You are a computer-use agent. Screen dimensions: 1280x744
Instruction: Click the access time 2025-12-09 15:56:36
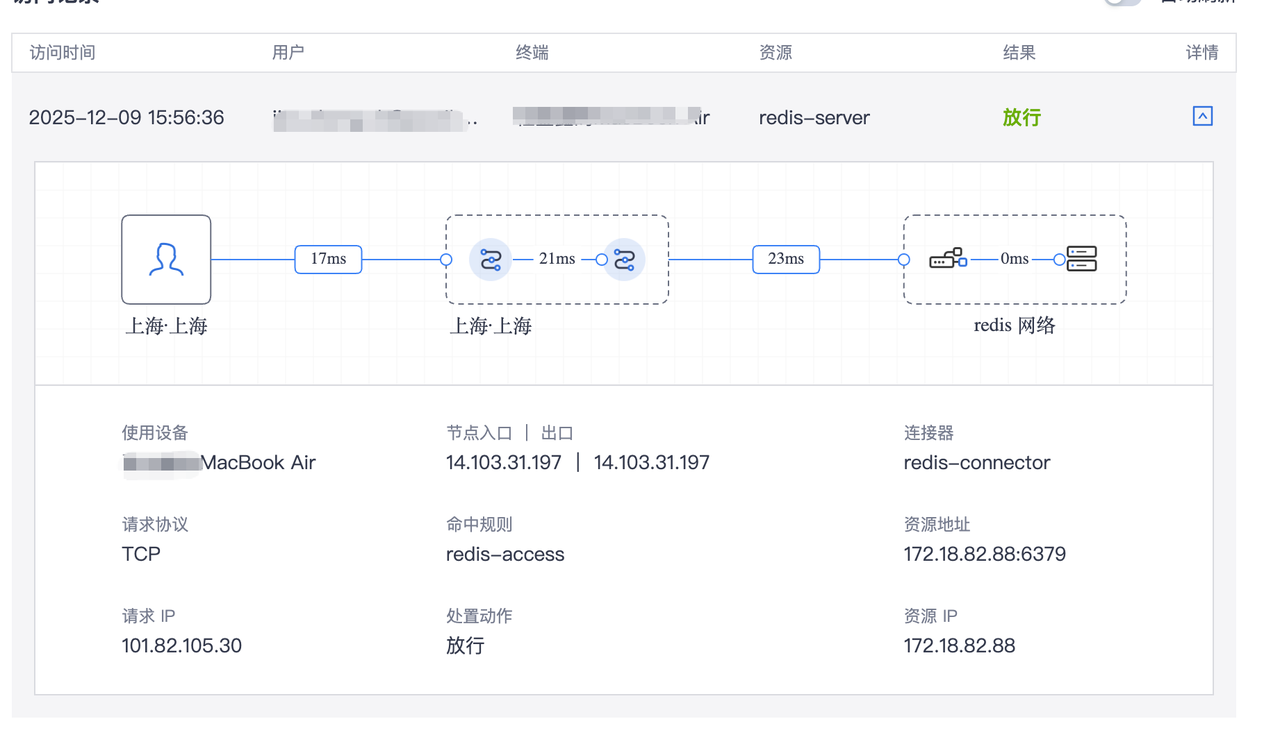[126, 118]
